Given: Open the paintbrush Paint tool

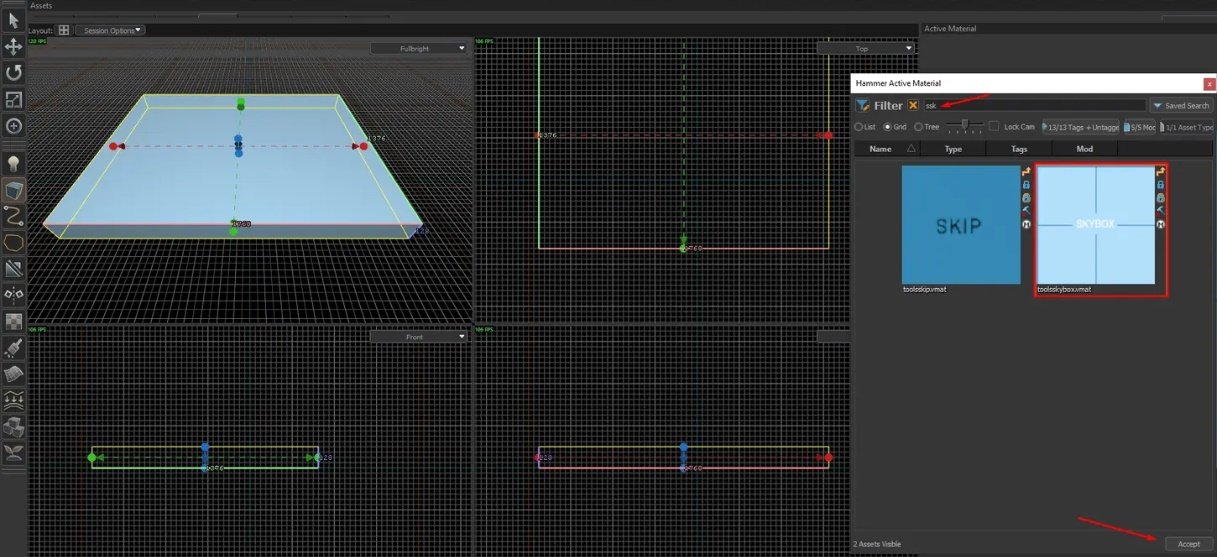Looking at the screenshot, I should (14, 348).
